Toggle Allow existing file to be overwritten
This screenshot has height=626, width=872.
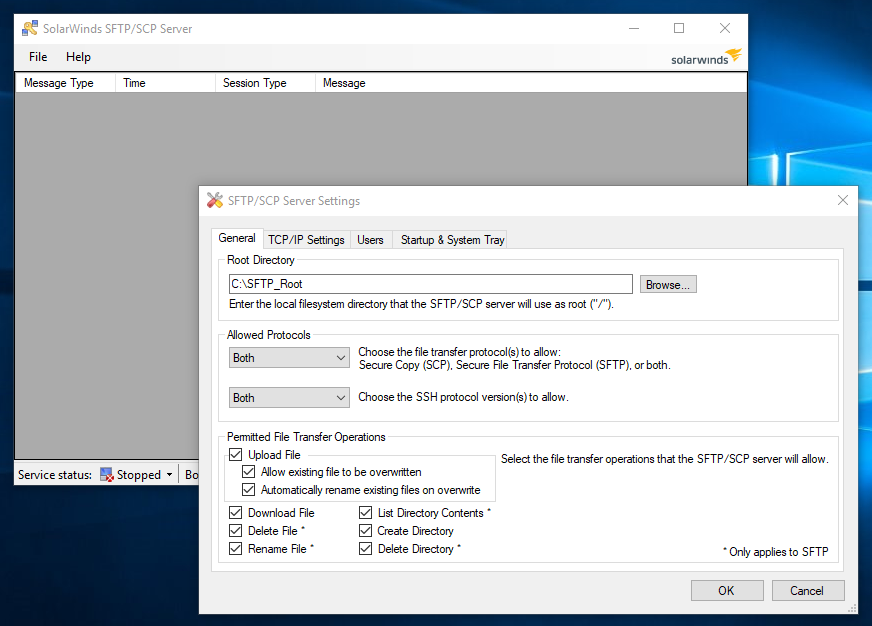[249, 472]
